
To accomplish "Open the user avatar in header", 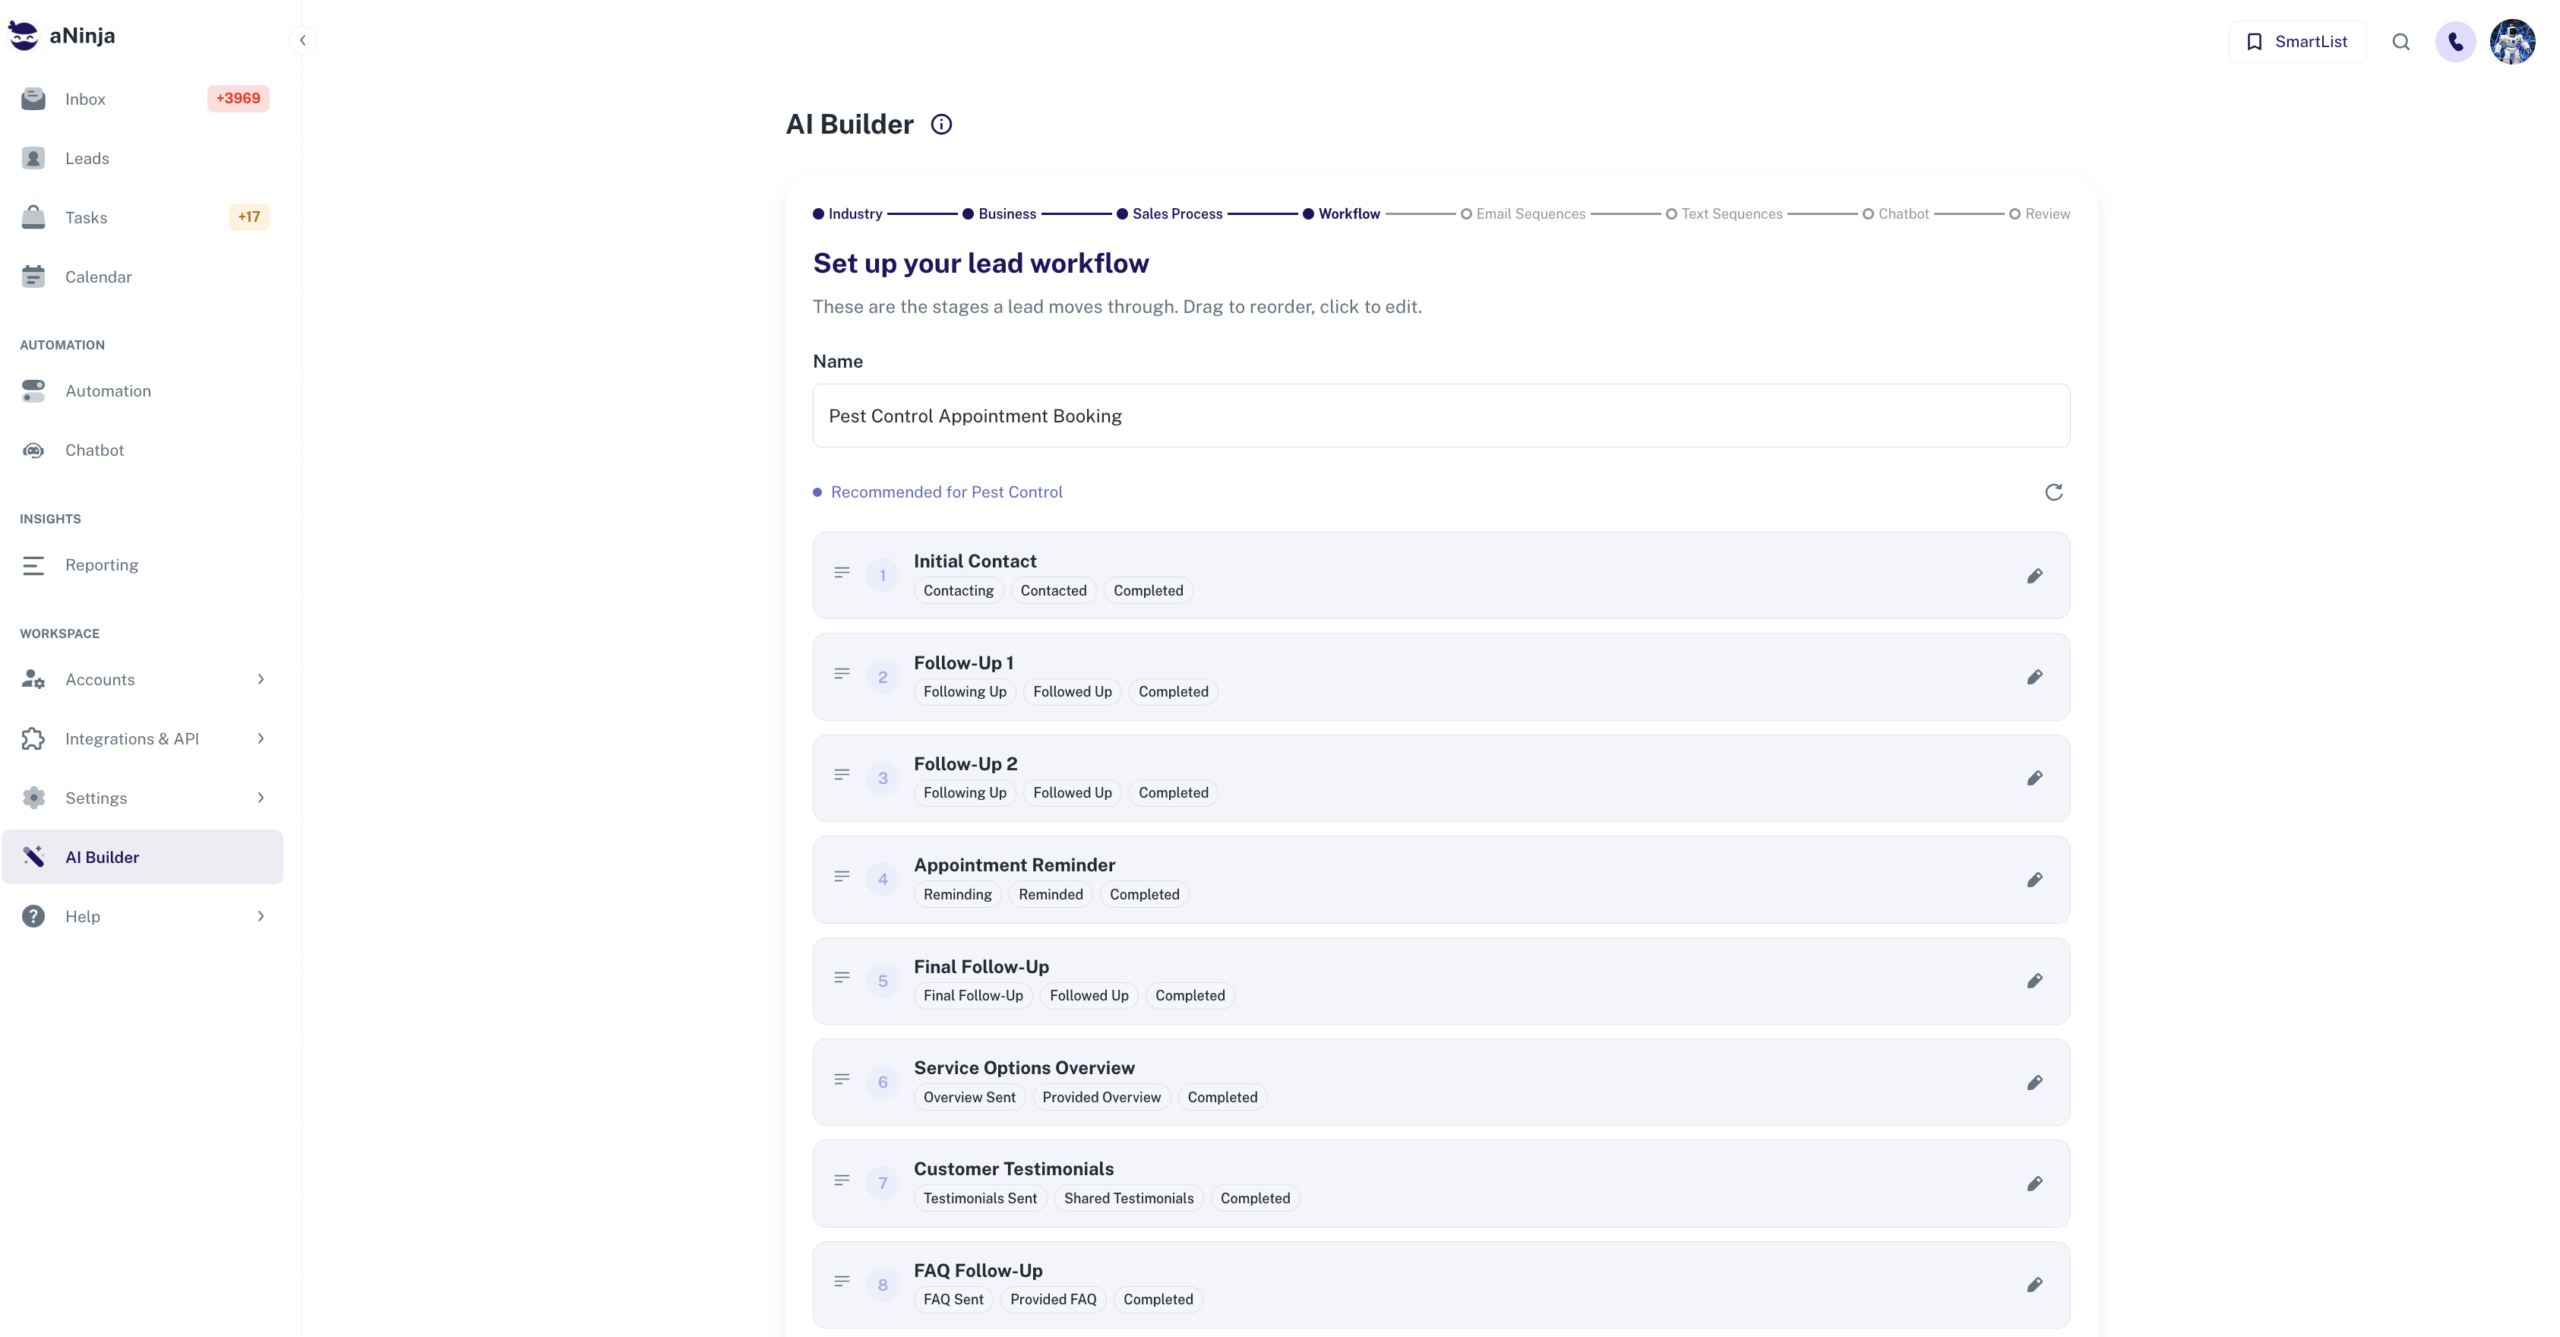I will [x=2512, y=42].
